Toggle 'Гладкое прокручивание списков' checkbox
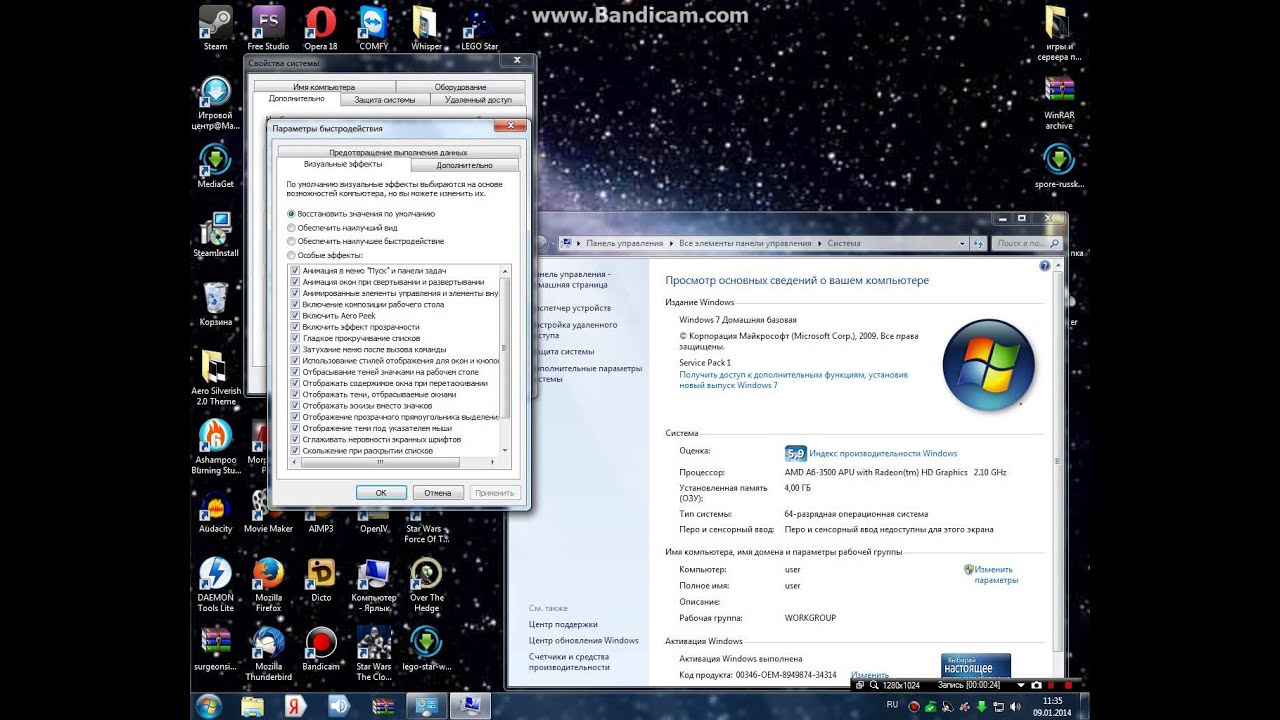 coord(295,338)
